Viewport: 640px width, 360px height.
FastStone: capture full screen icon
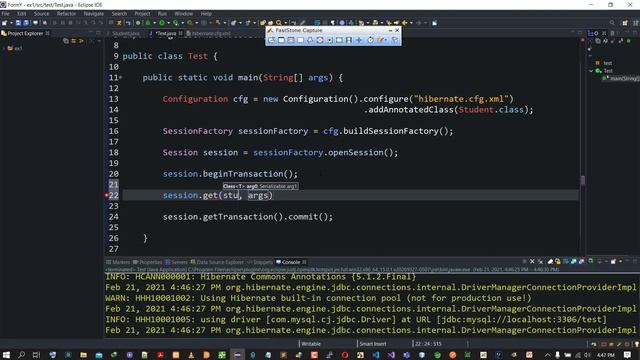coord(320,40)
